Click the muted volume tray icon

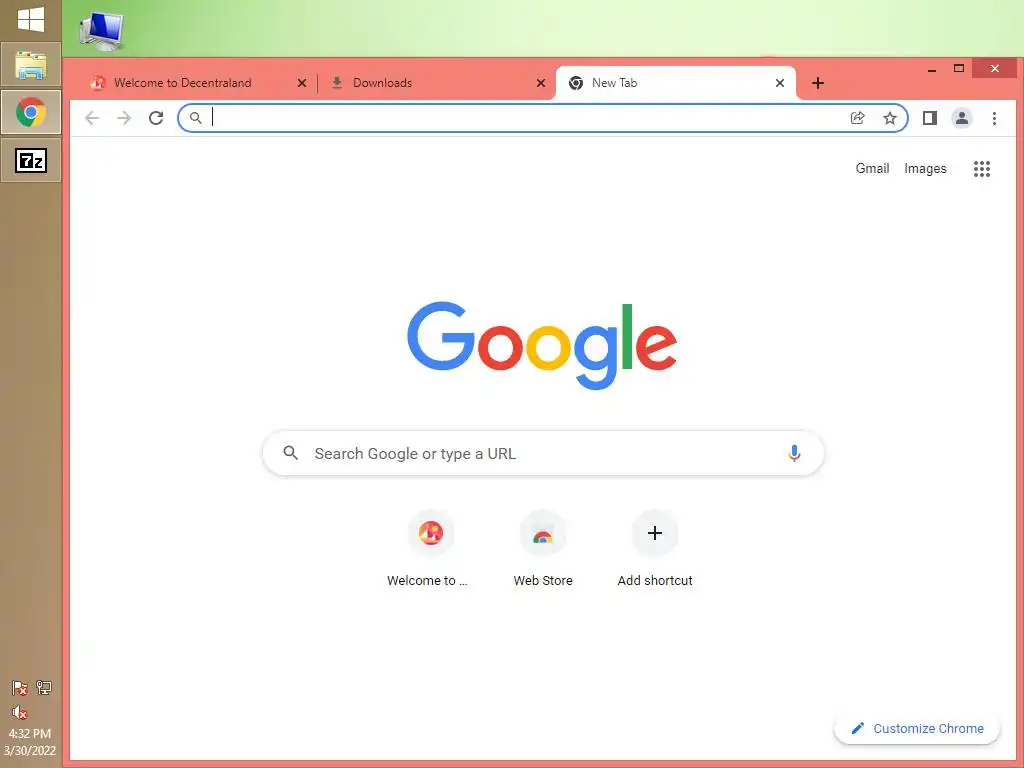click(x=20, y=712)
